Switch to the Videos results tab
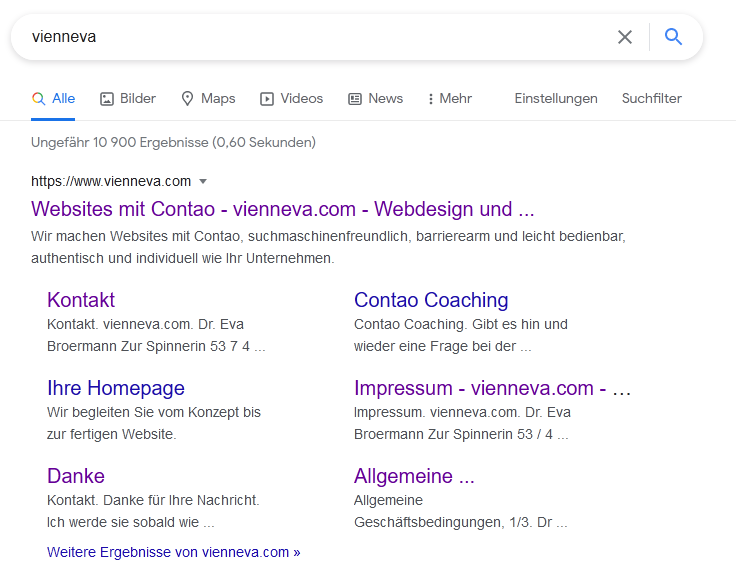736x580 pixels. point(291,99)
